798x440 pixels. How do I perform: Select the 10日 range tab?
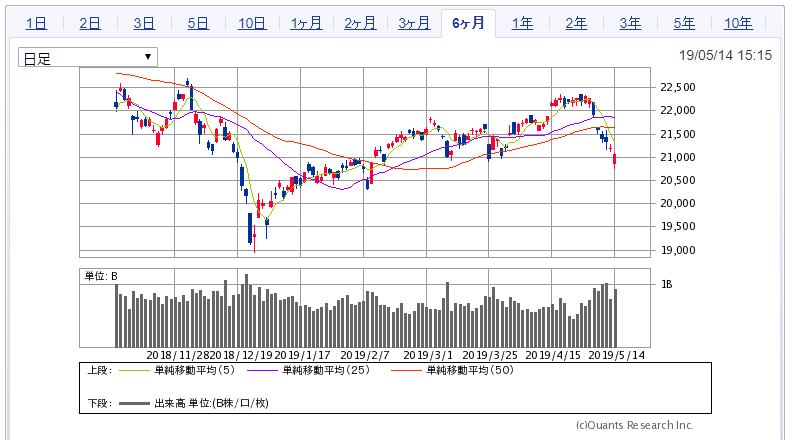[251, 24]
